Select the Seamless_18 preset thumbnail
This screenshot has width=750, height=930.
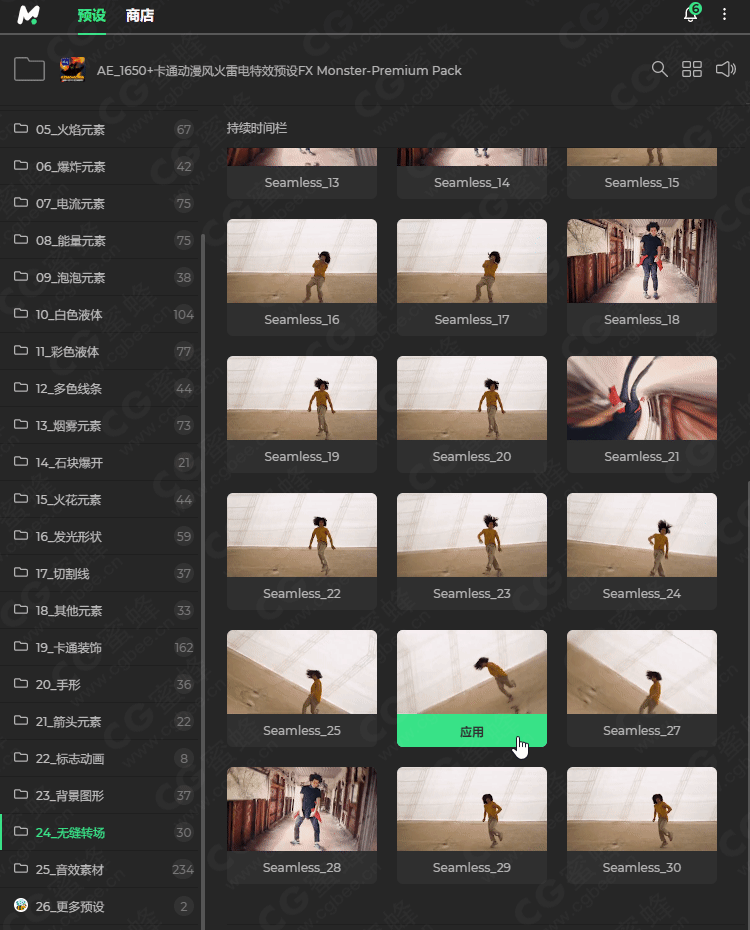click(642, 262)
